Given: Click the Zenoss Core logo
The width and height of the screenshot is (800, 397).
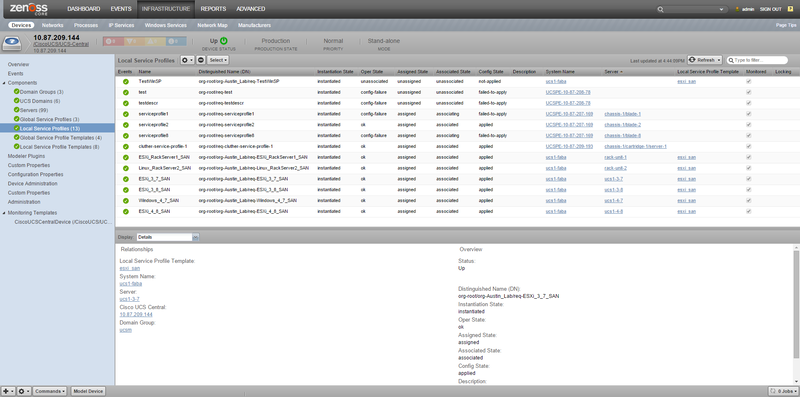Looking at the screenshot, I should (29, 8).
